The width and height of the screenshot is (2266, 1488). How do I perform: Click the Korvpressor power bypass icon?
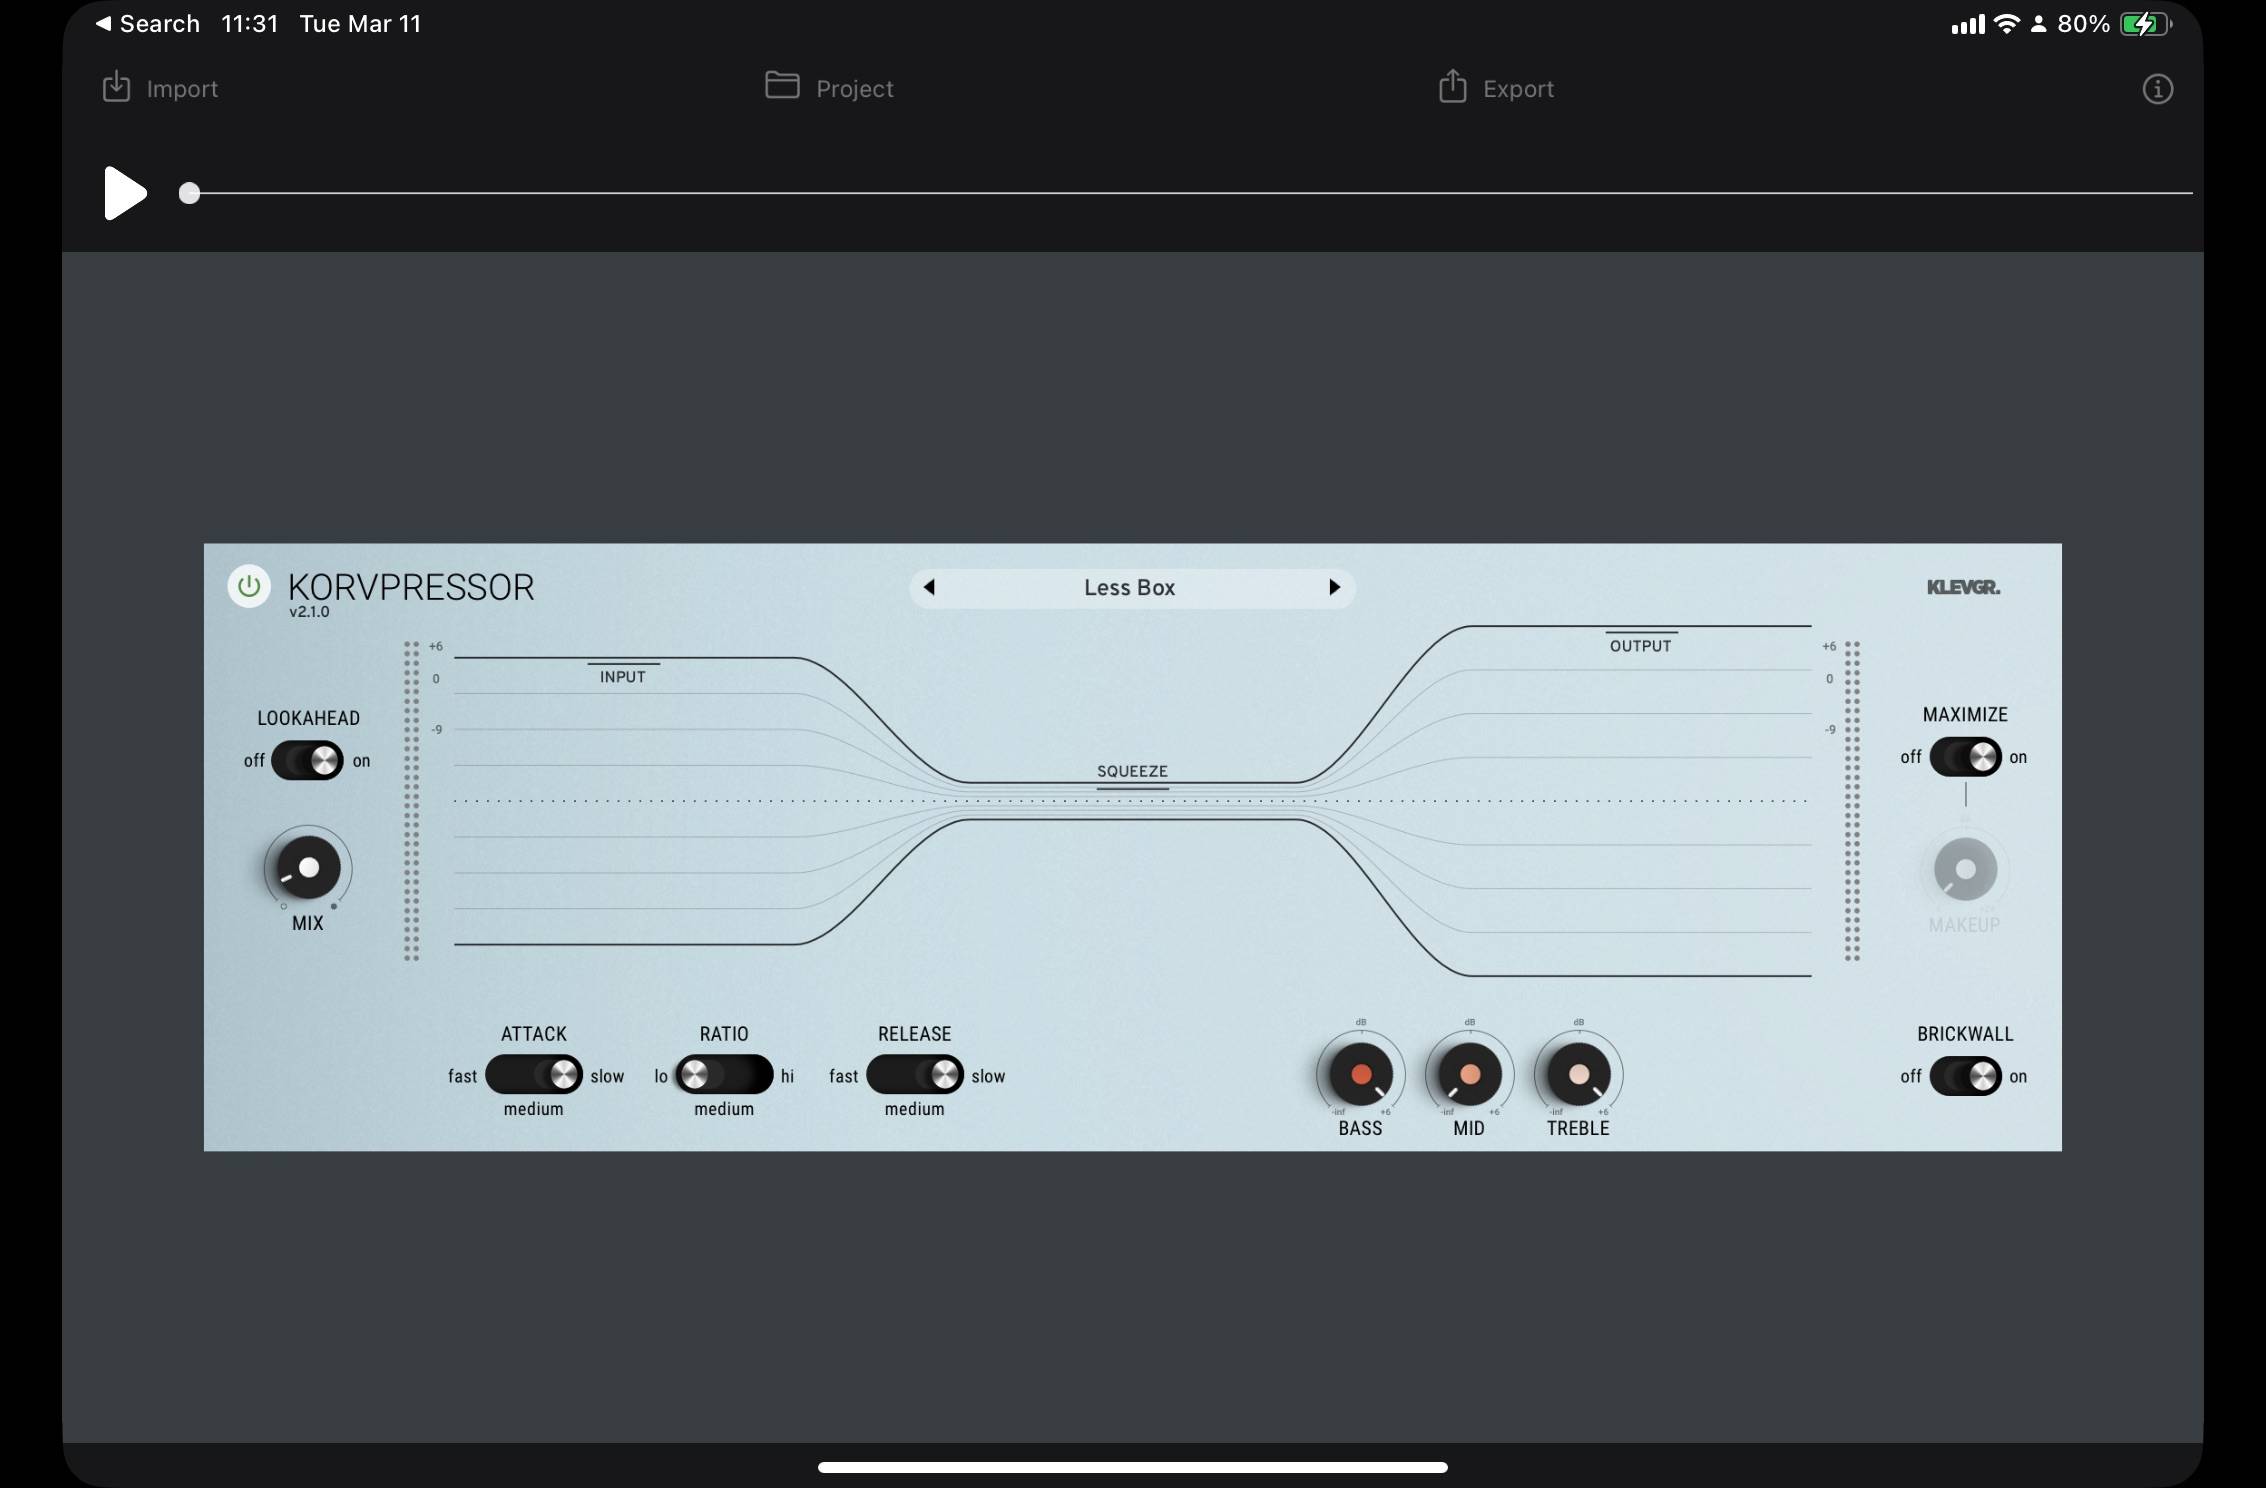point(249,586)
